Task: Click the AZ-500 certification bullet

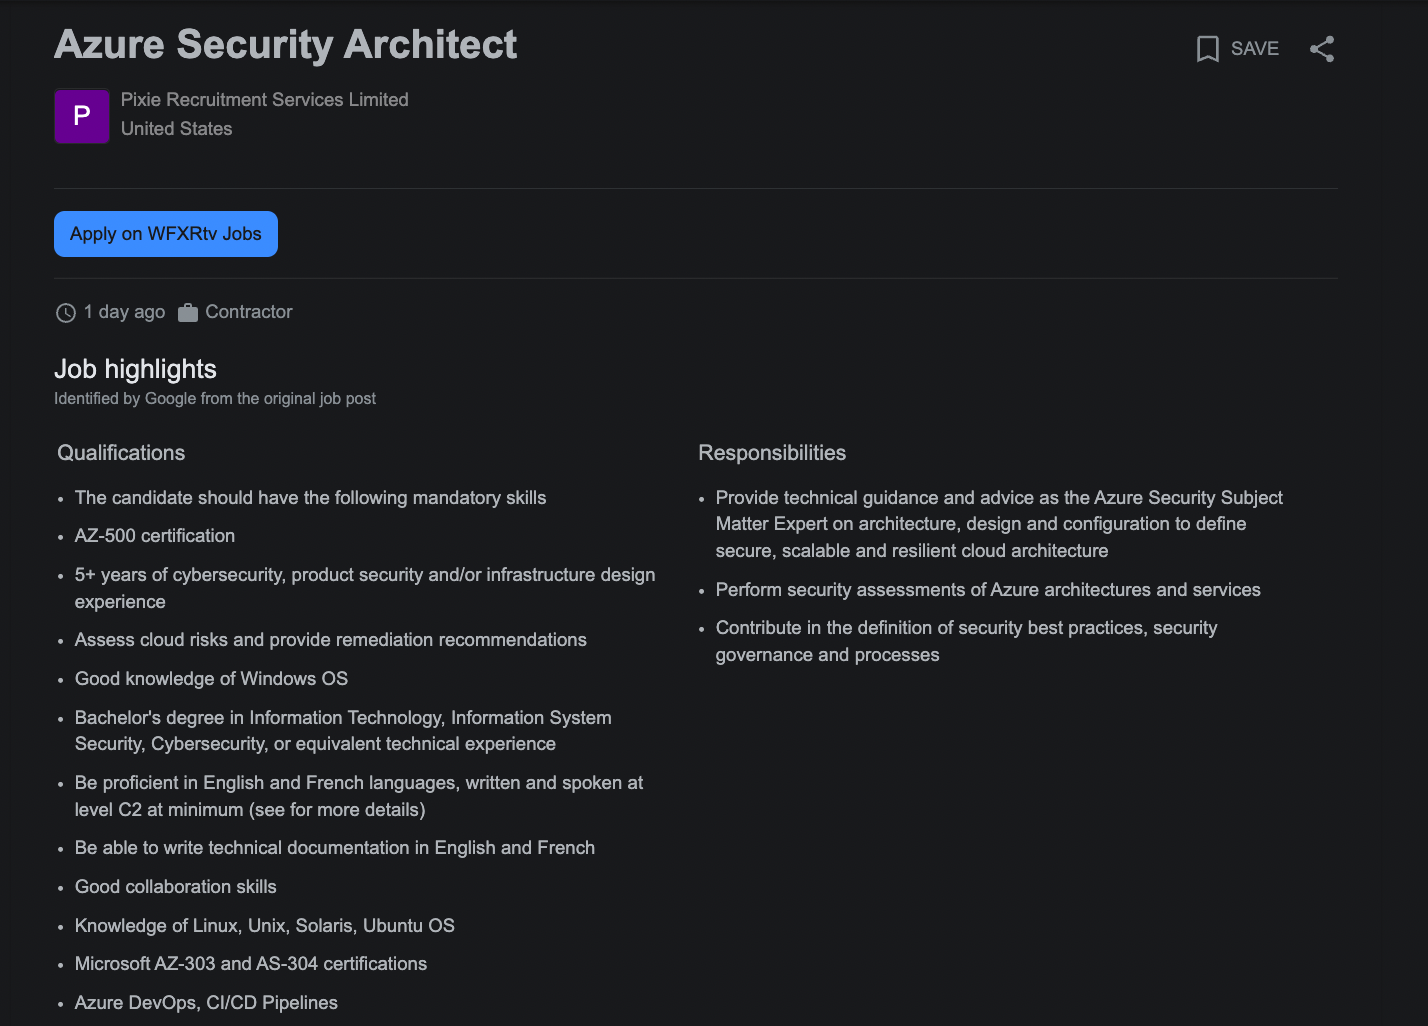Action: click(155, 536)
